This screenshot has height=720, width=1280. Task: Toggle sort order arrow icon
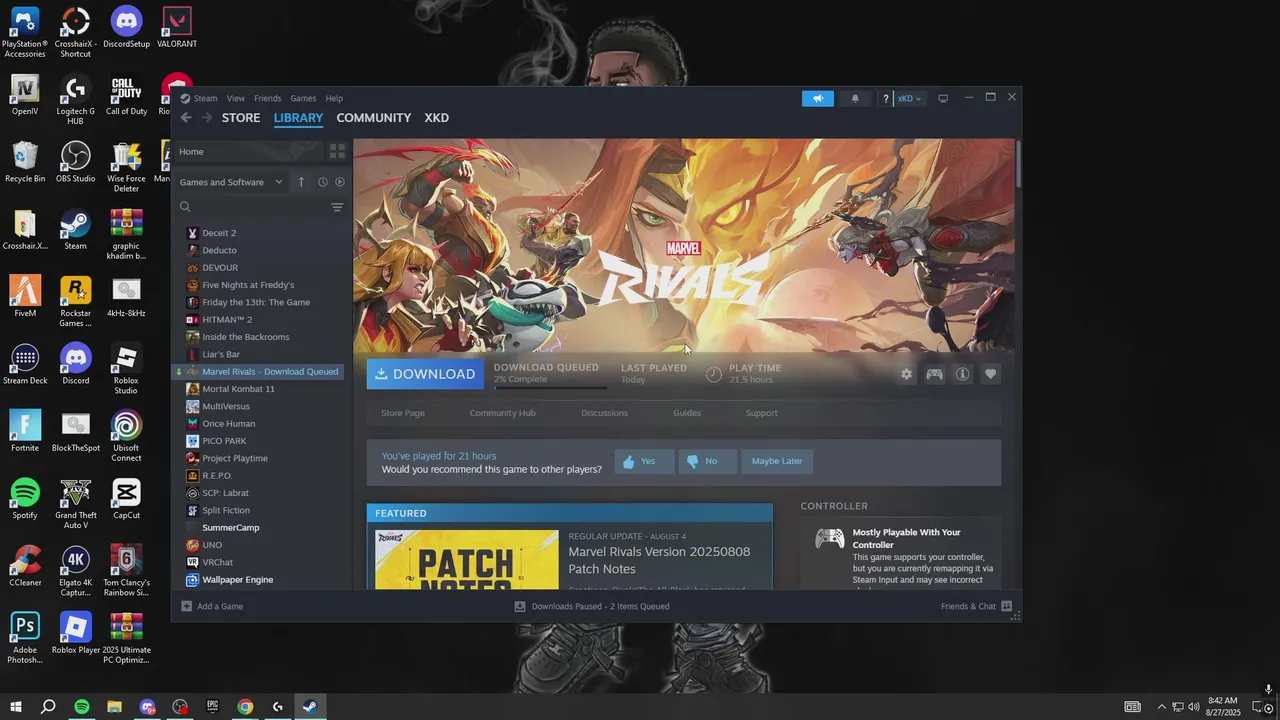pyautogui.click(x=301, y=182)
